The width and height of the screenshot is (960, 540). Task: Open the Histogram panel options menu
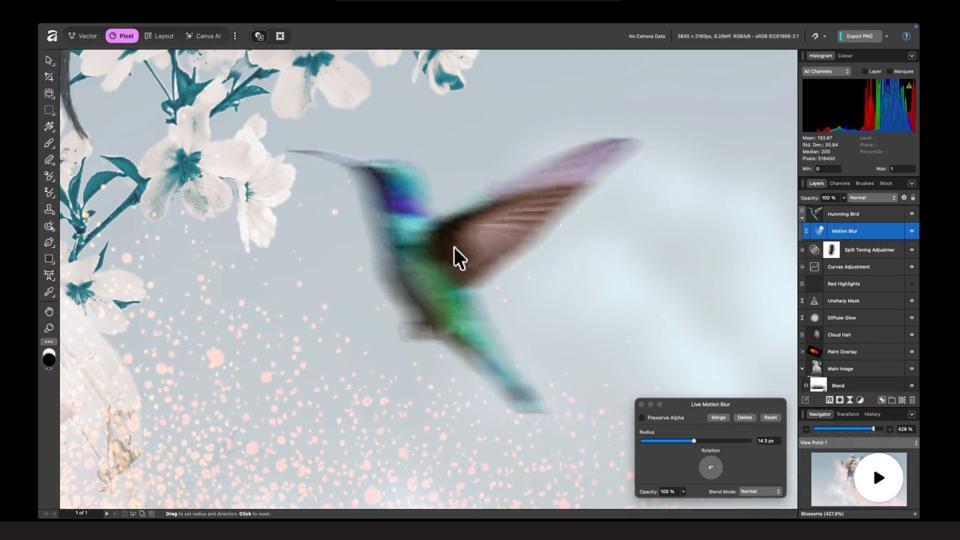click(x=912, y=56)
